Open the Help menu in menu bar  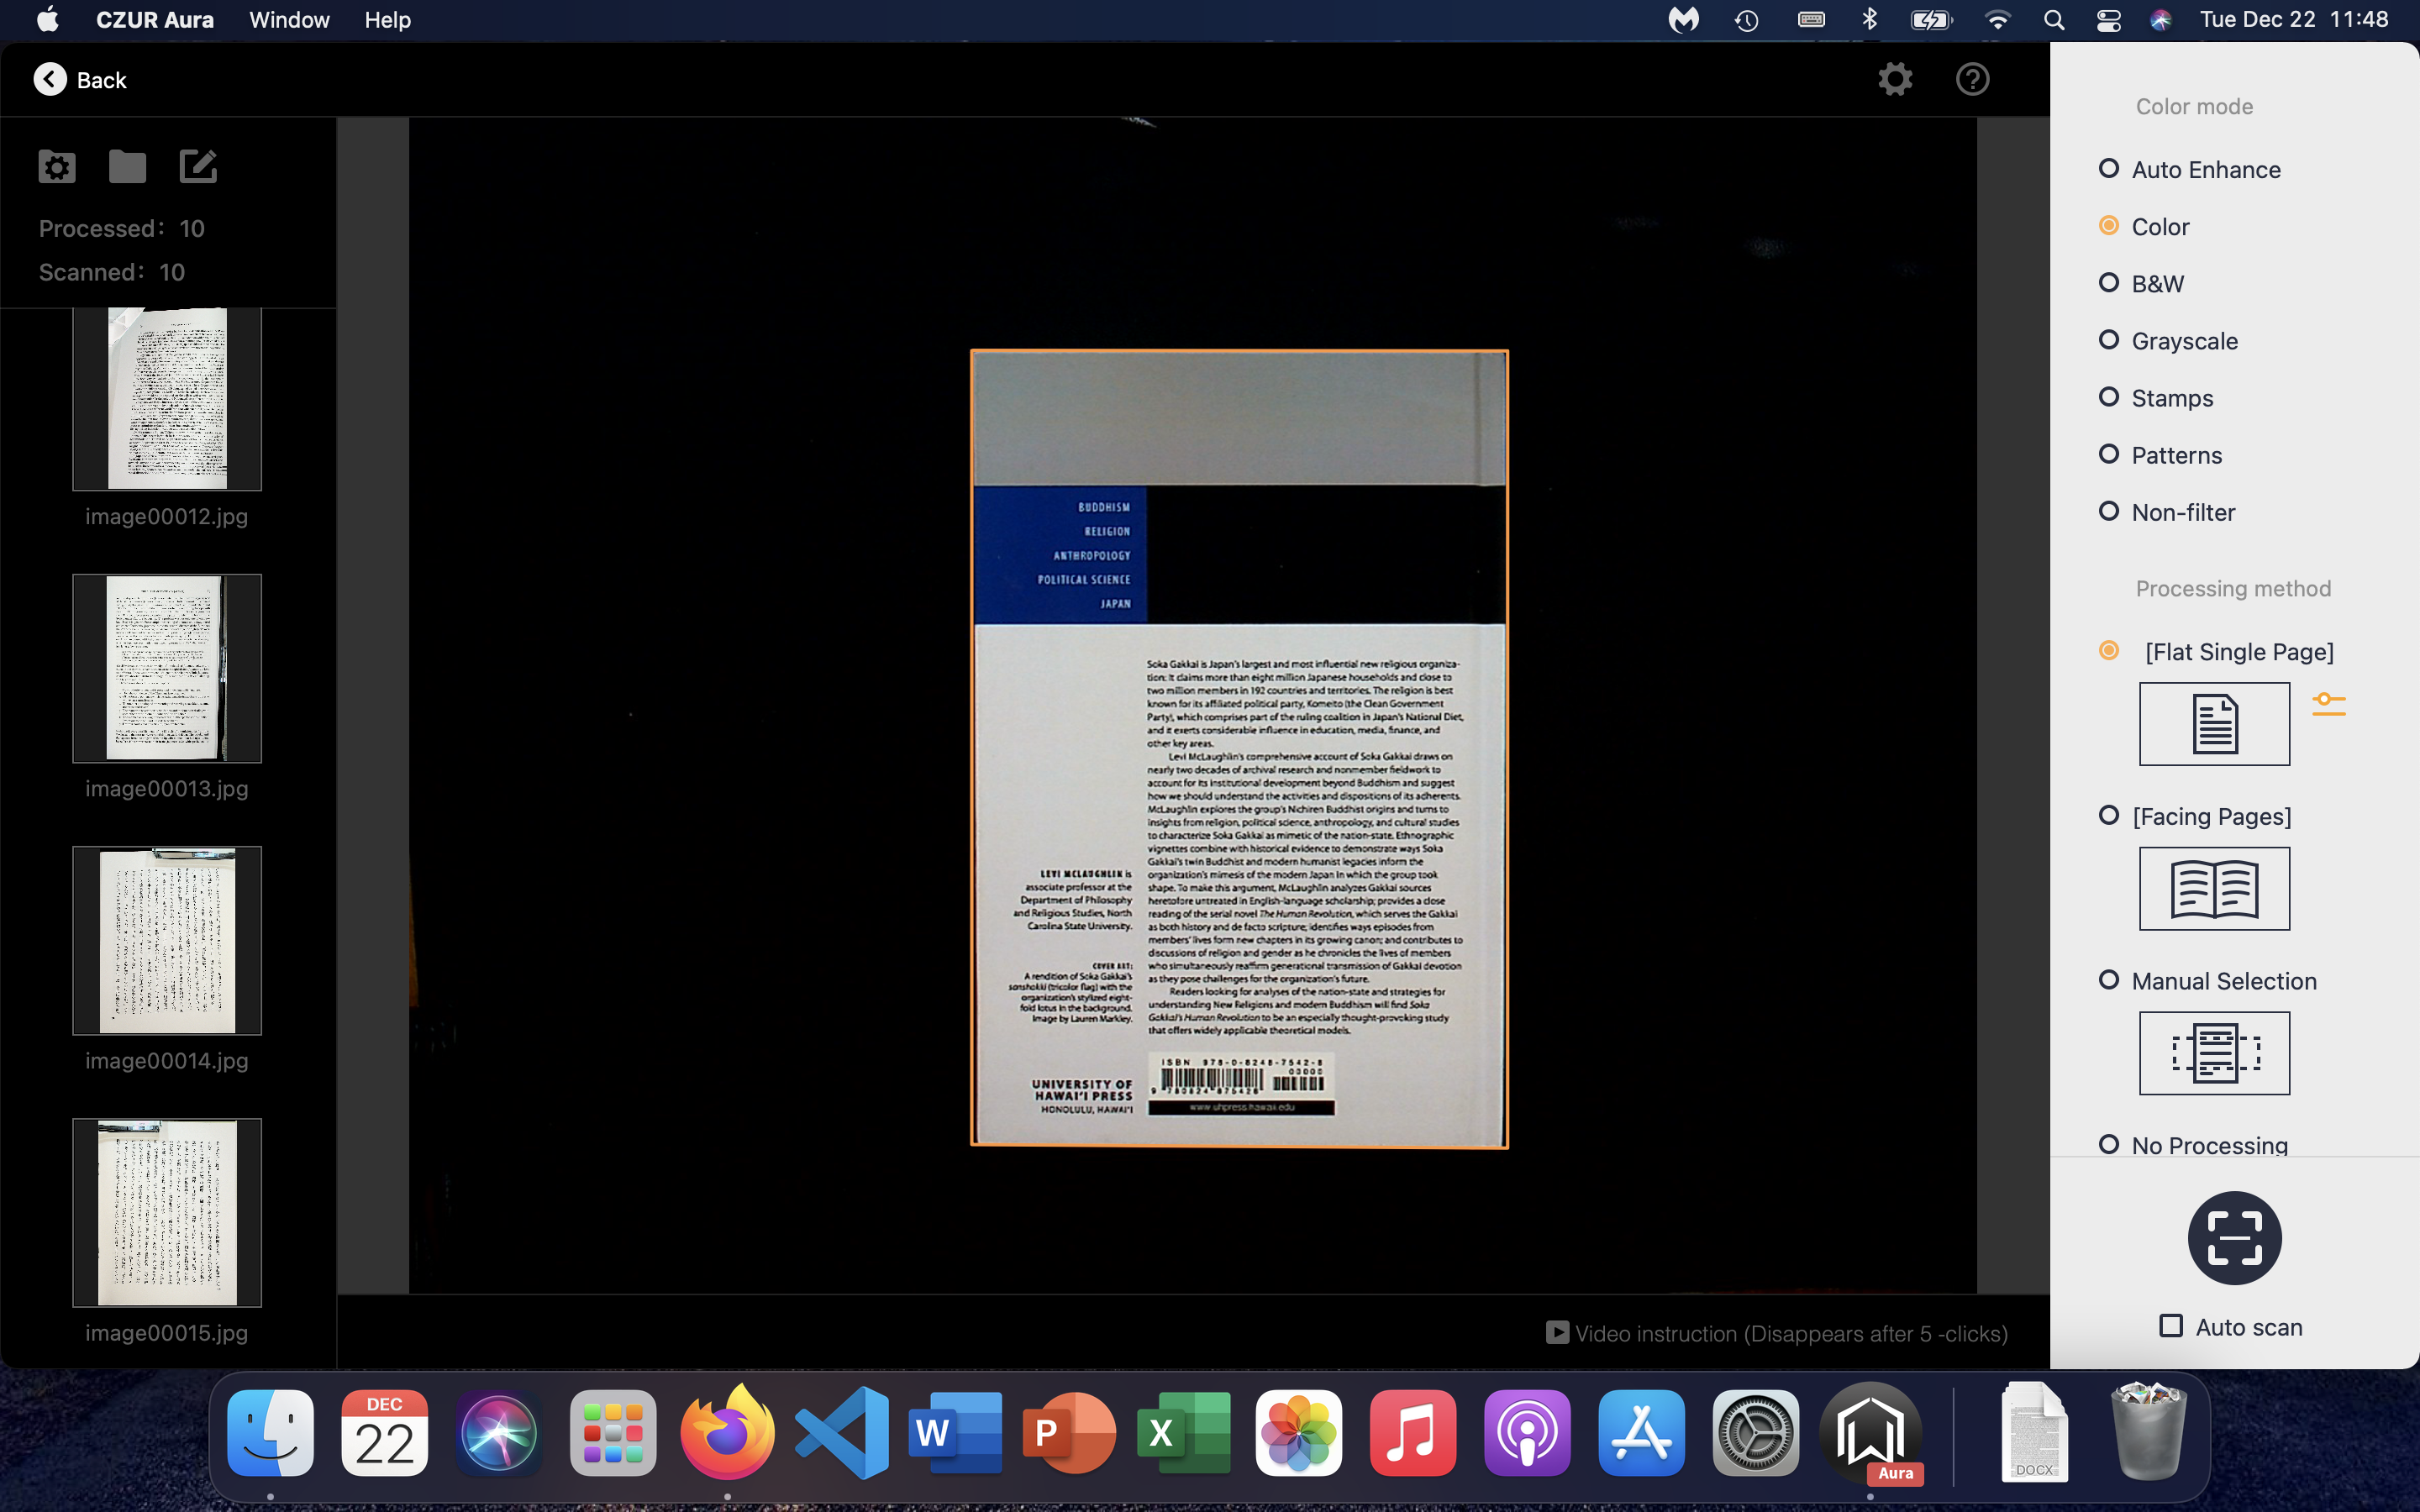387,20
